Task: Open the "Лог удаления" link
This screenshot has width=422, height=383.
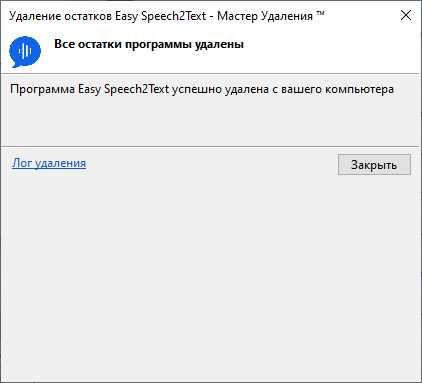Action: click(x=49, y=163)
